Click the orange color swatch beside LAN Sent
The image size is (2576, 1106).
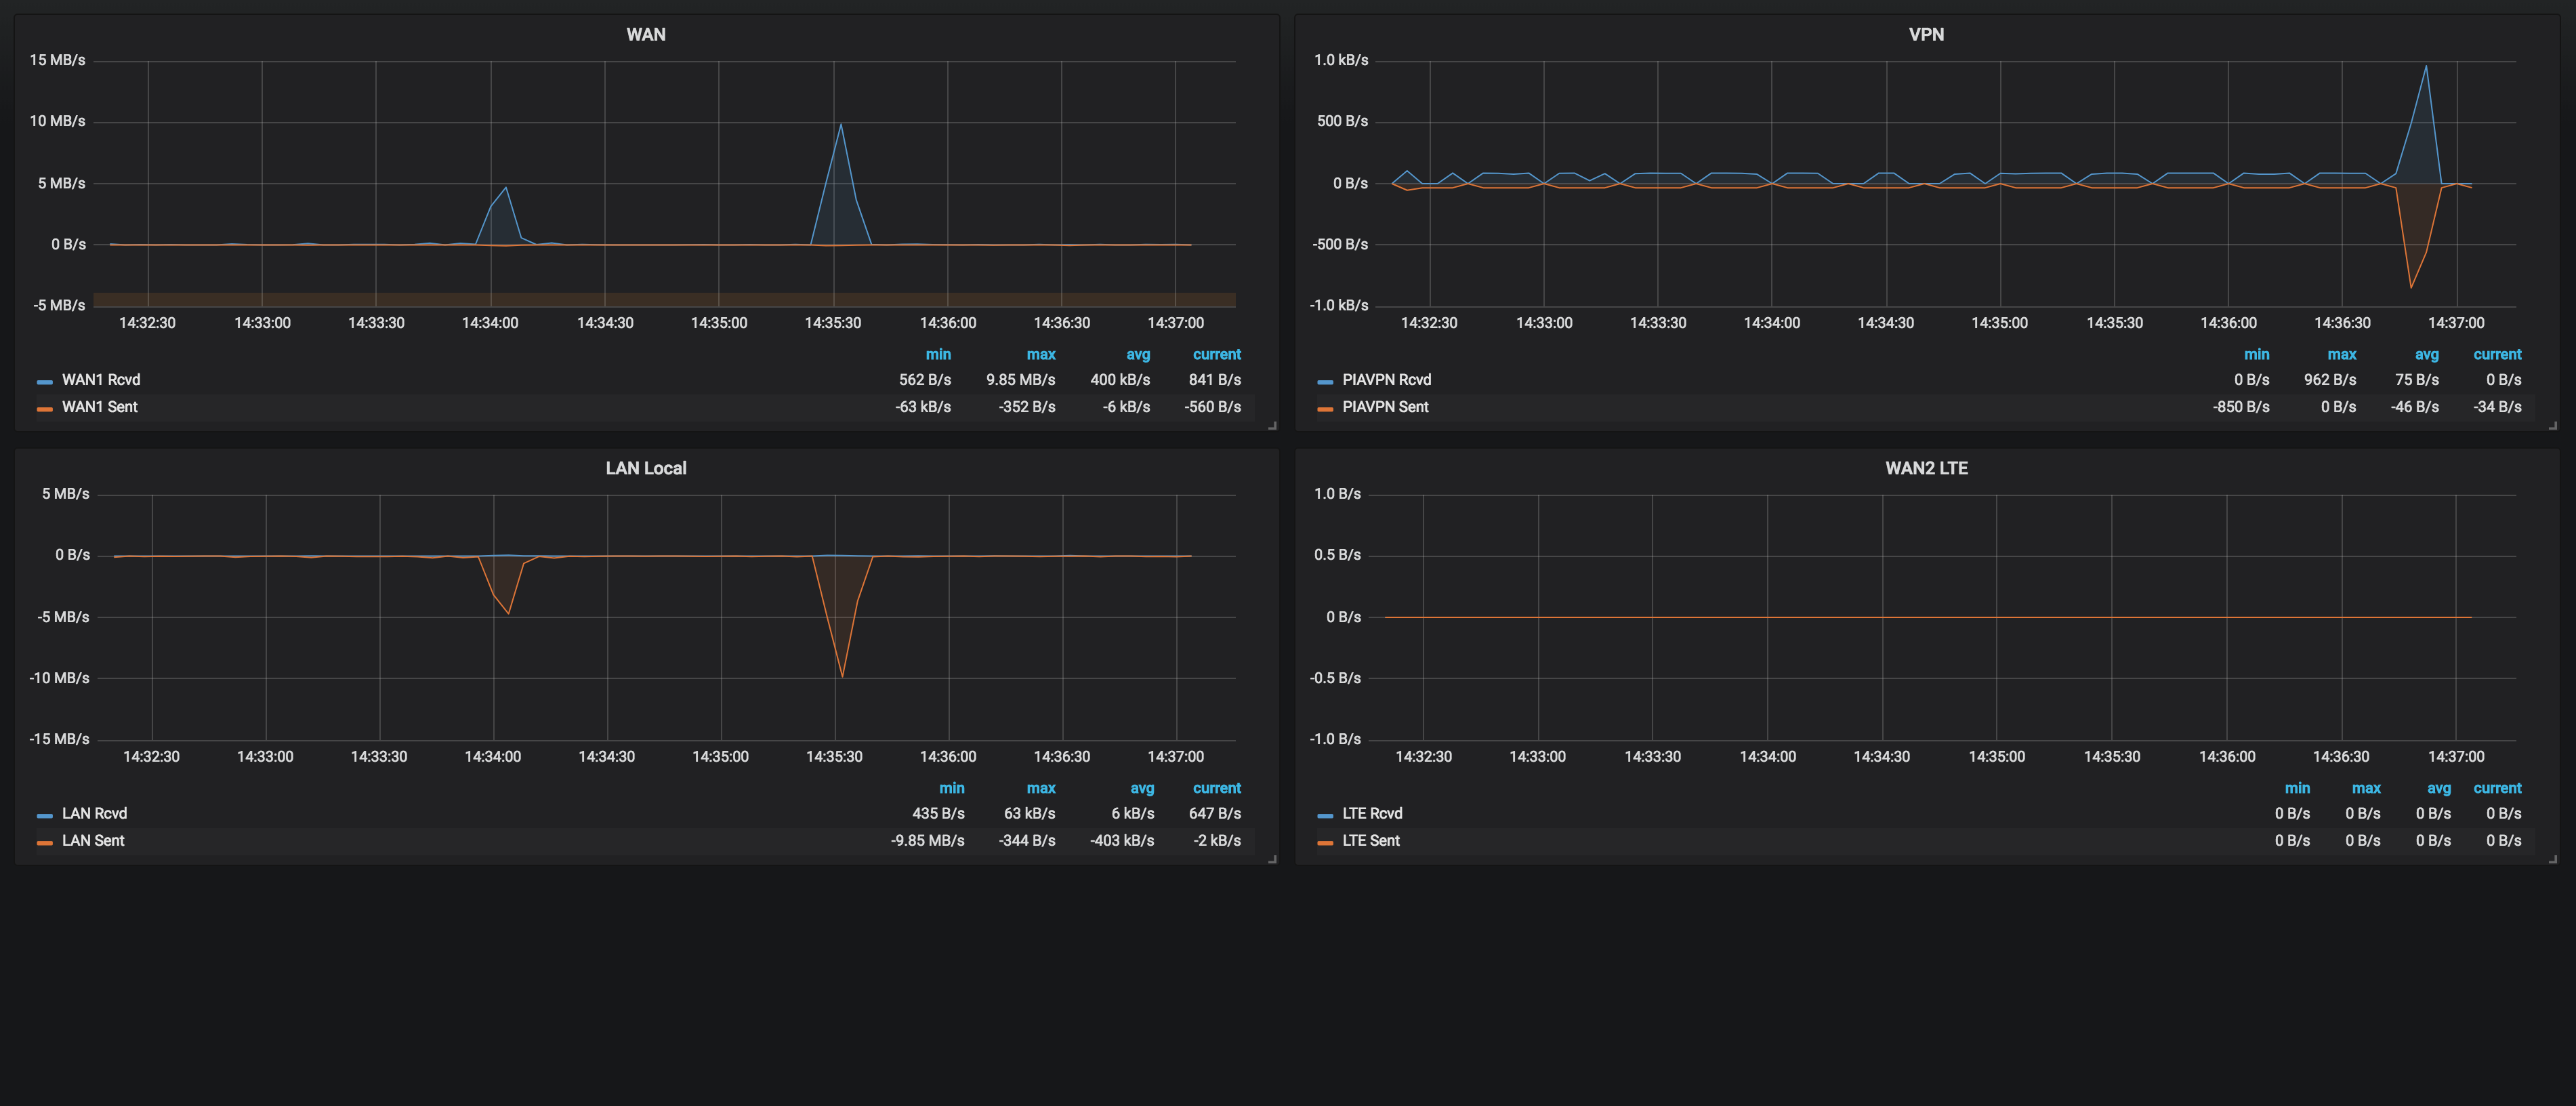tap(44, 842)
